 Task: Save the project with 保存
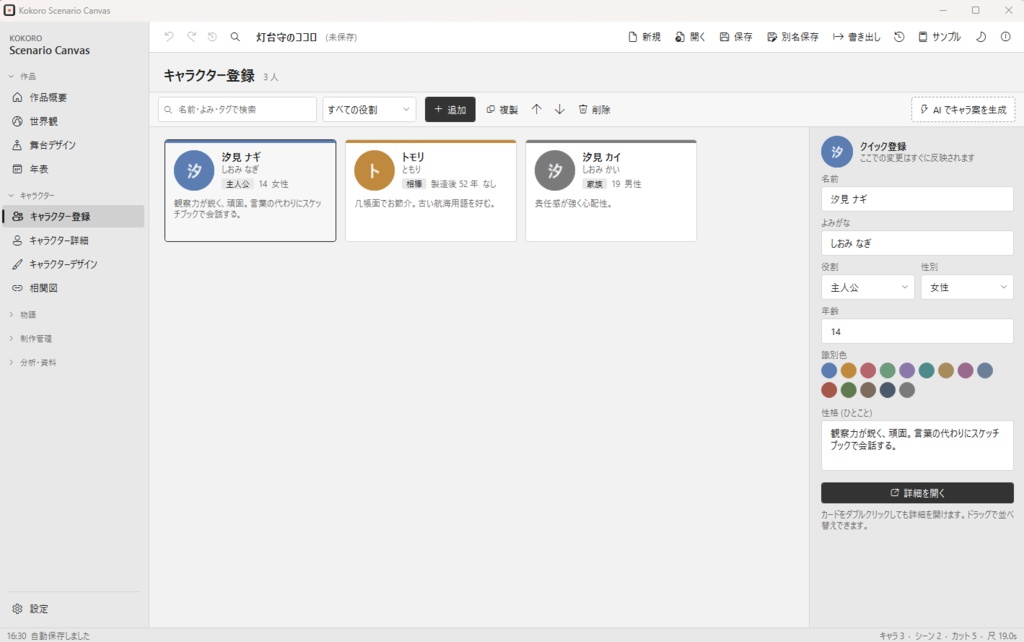coord(736,37)
